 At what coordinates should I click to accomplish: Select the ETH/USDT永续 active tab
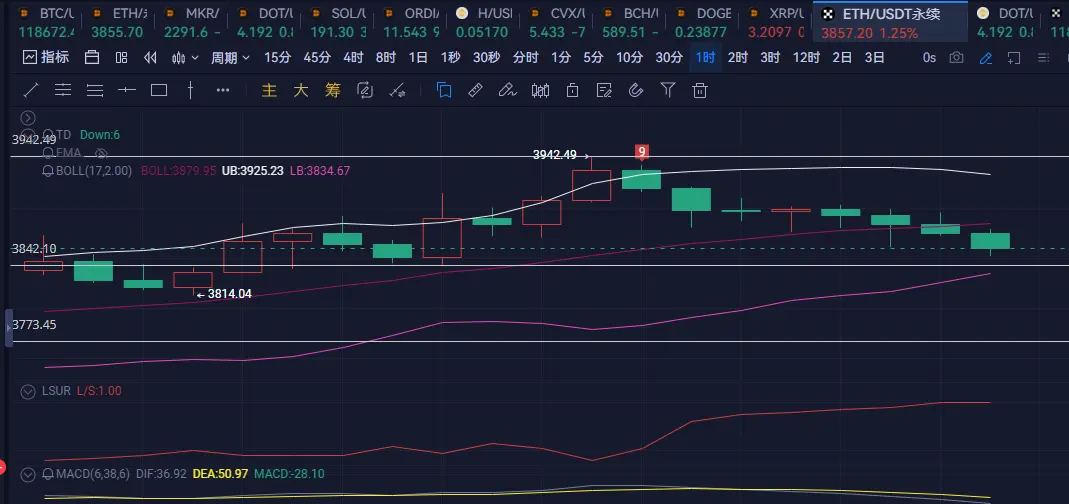click(890, 23)
